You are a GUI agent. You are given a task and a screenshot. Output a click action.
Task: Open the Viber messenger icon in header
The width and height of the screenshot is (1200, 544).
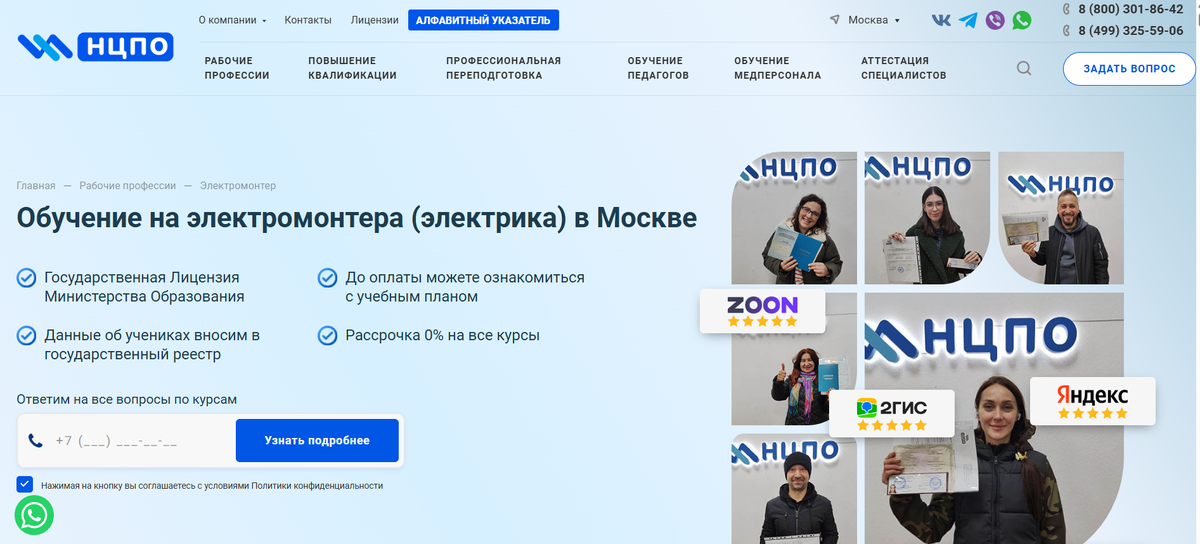[x=995, y=20]
